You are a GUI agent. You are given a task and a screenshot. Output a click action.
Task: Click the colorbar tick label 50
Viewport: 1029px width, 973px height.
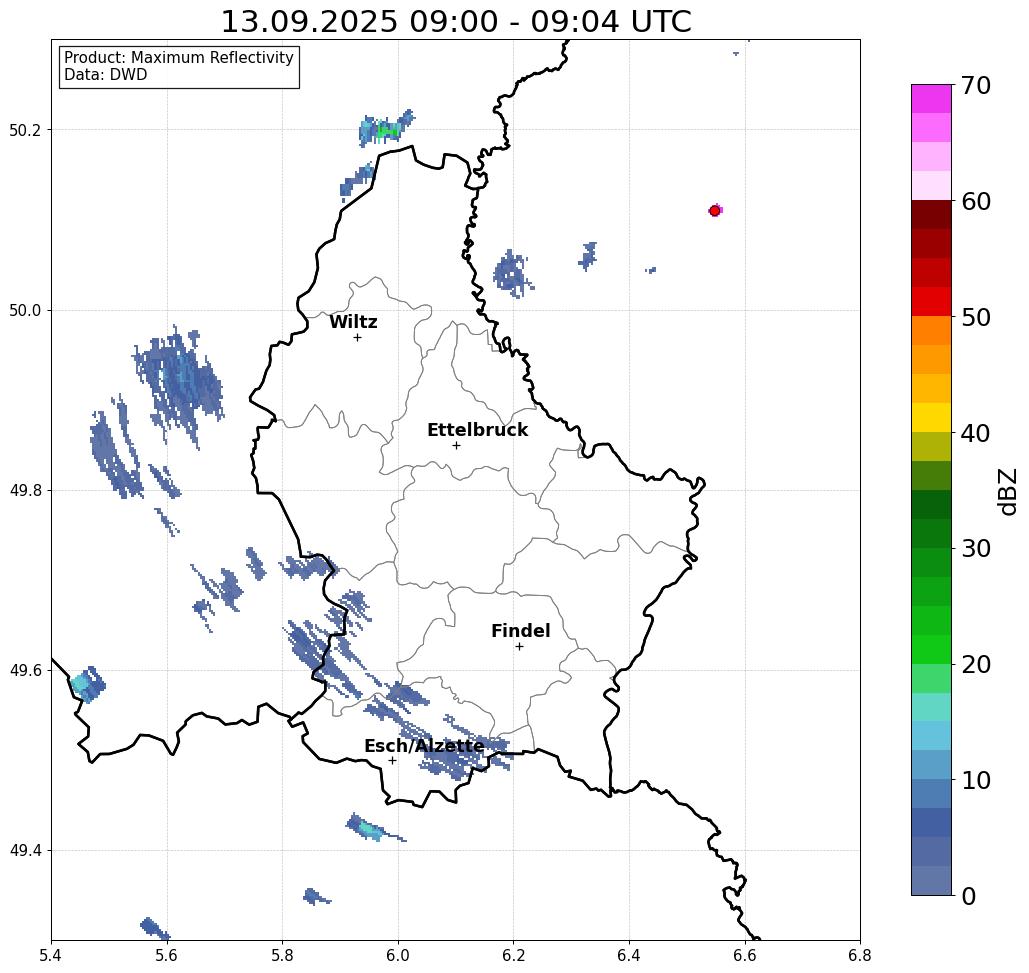[975, 317]
